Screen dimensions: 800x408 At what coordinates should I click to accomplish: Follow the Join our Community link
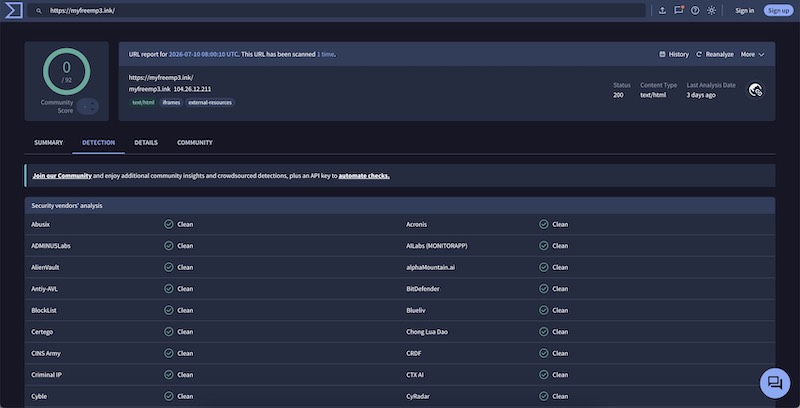click(62, 175)
